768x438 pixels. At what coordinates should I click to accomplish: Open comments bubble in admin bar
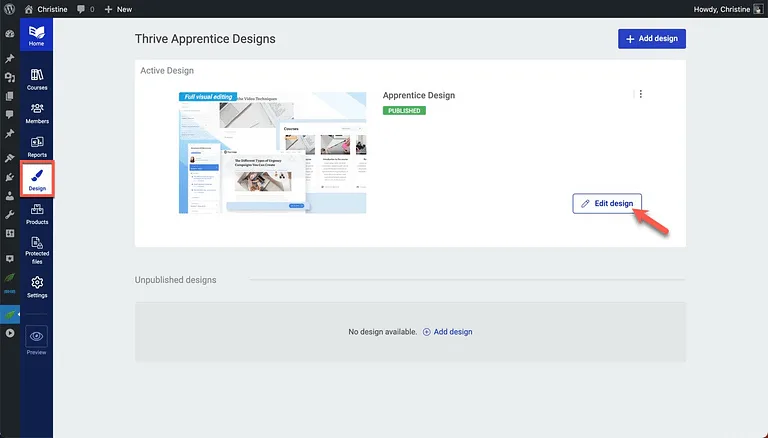tap(85, 9)
